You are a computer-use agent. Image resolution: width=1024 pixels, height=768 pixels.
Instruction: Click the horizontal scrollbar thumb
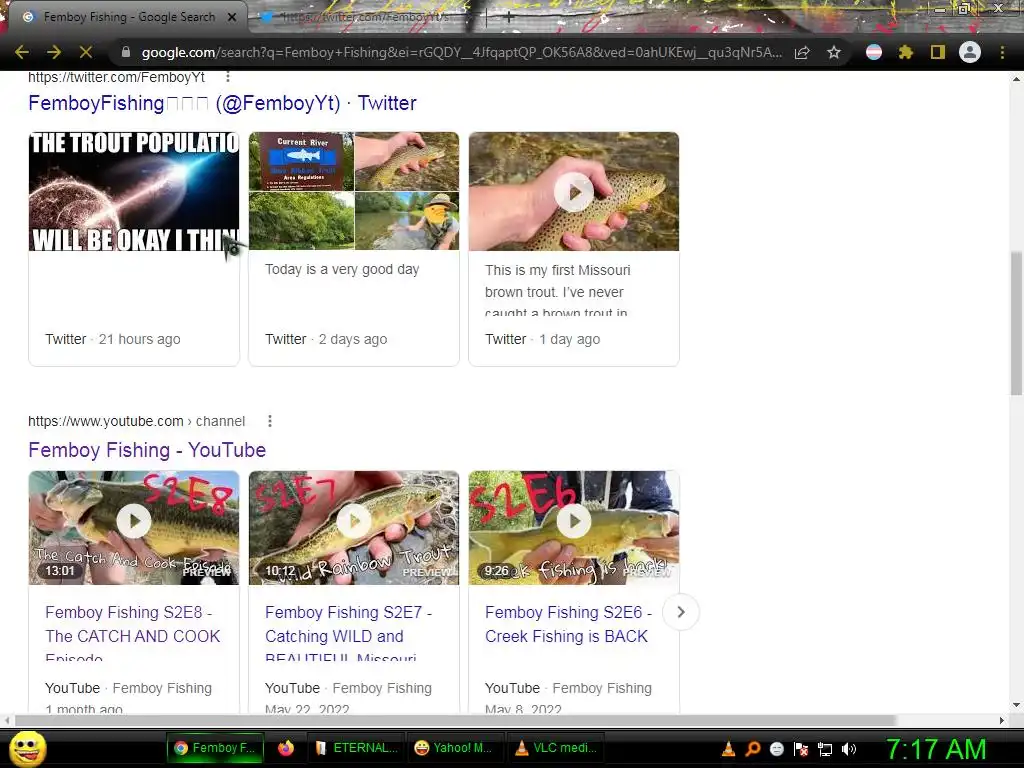[456, 720]
